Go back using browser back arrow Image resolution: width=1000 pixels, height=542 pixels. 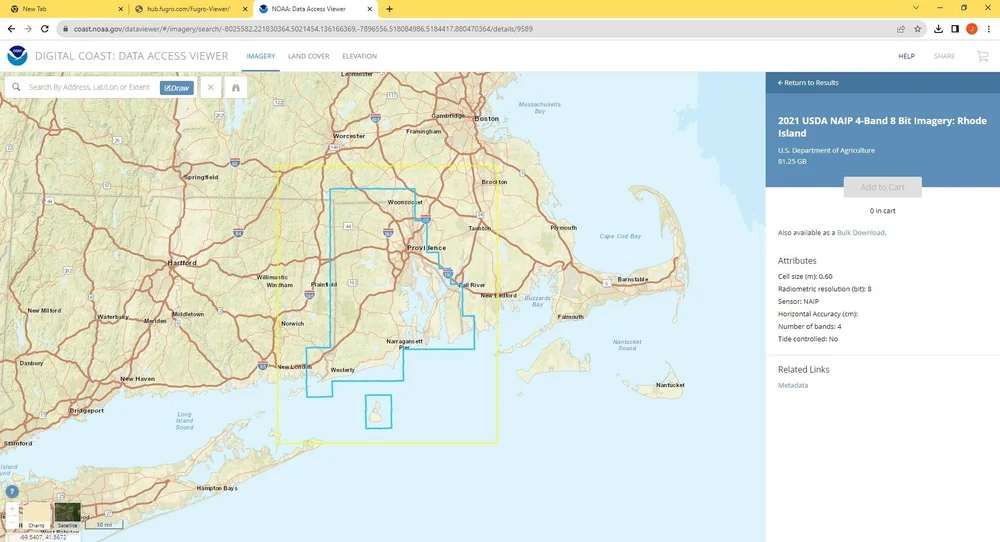point(11,29)
